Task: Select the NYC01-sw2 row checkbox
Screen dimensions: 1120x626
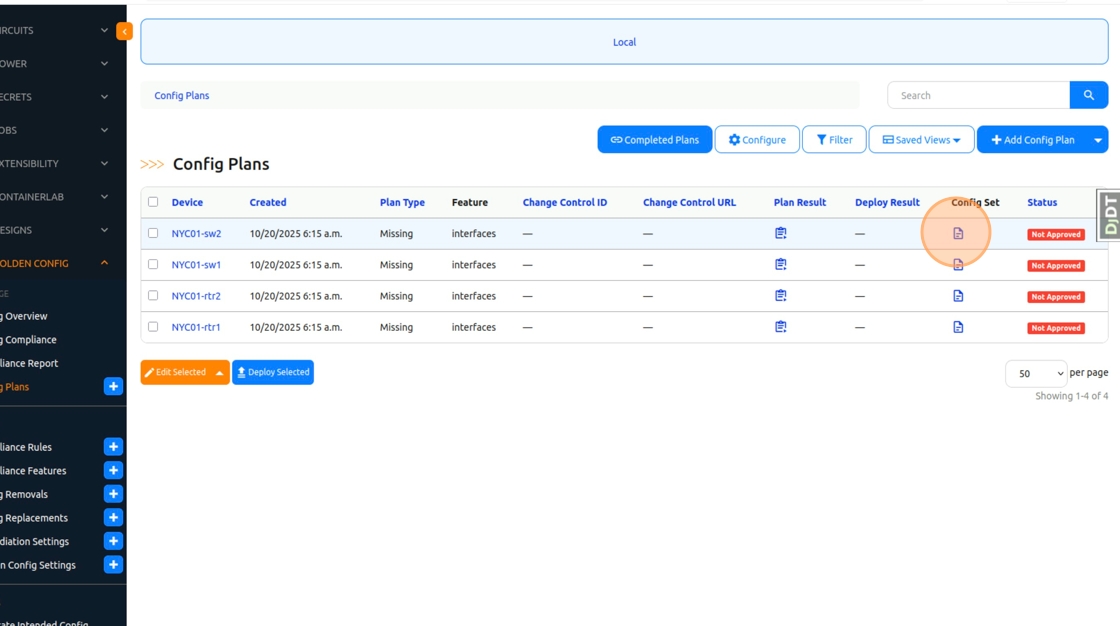Action: point(153,233)
